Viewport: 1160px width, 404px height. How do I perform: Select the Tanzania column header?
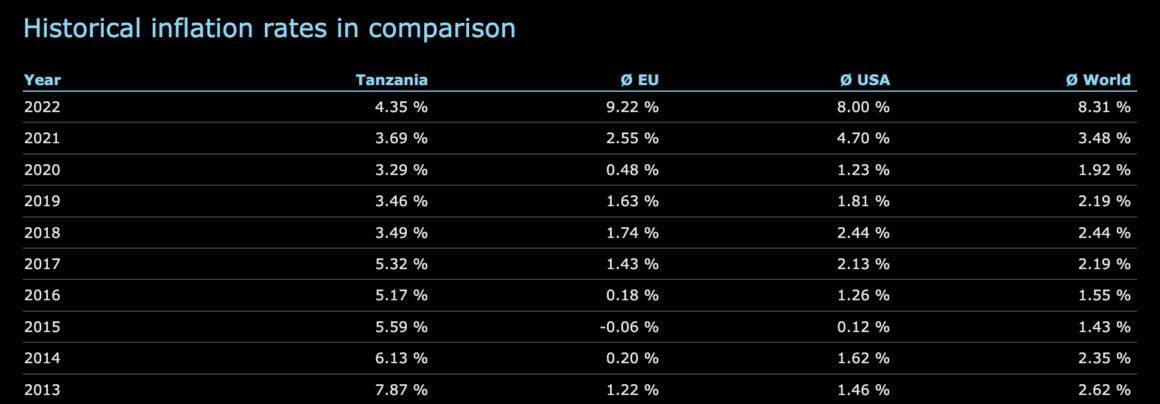pos(391,80)
